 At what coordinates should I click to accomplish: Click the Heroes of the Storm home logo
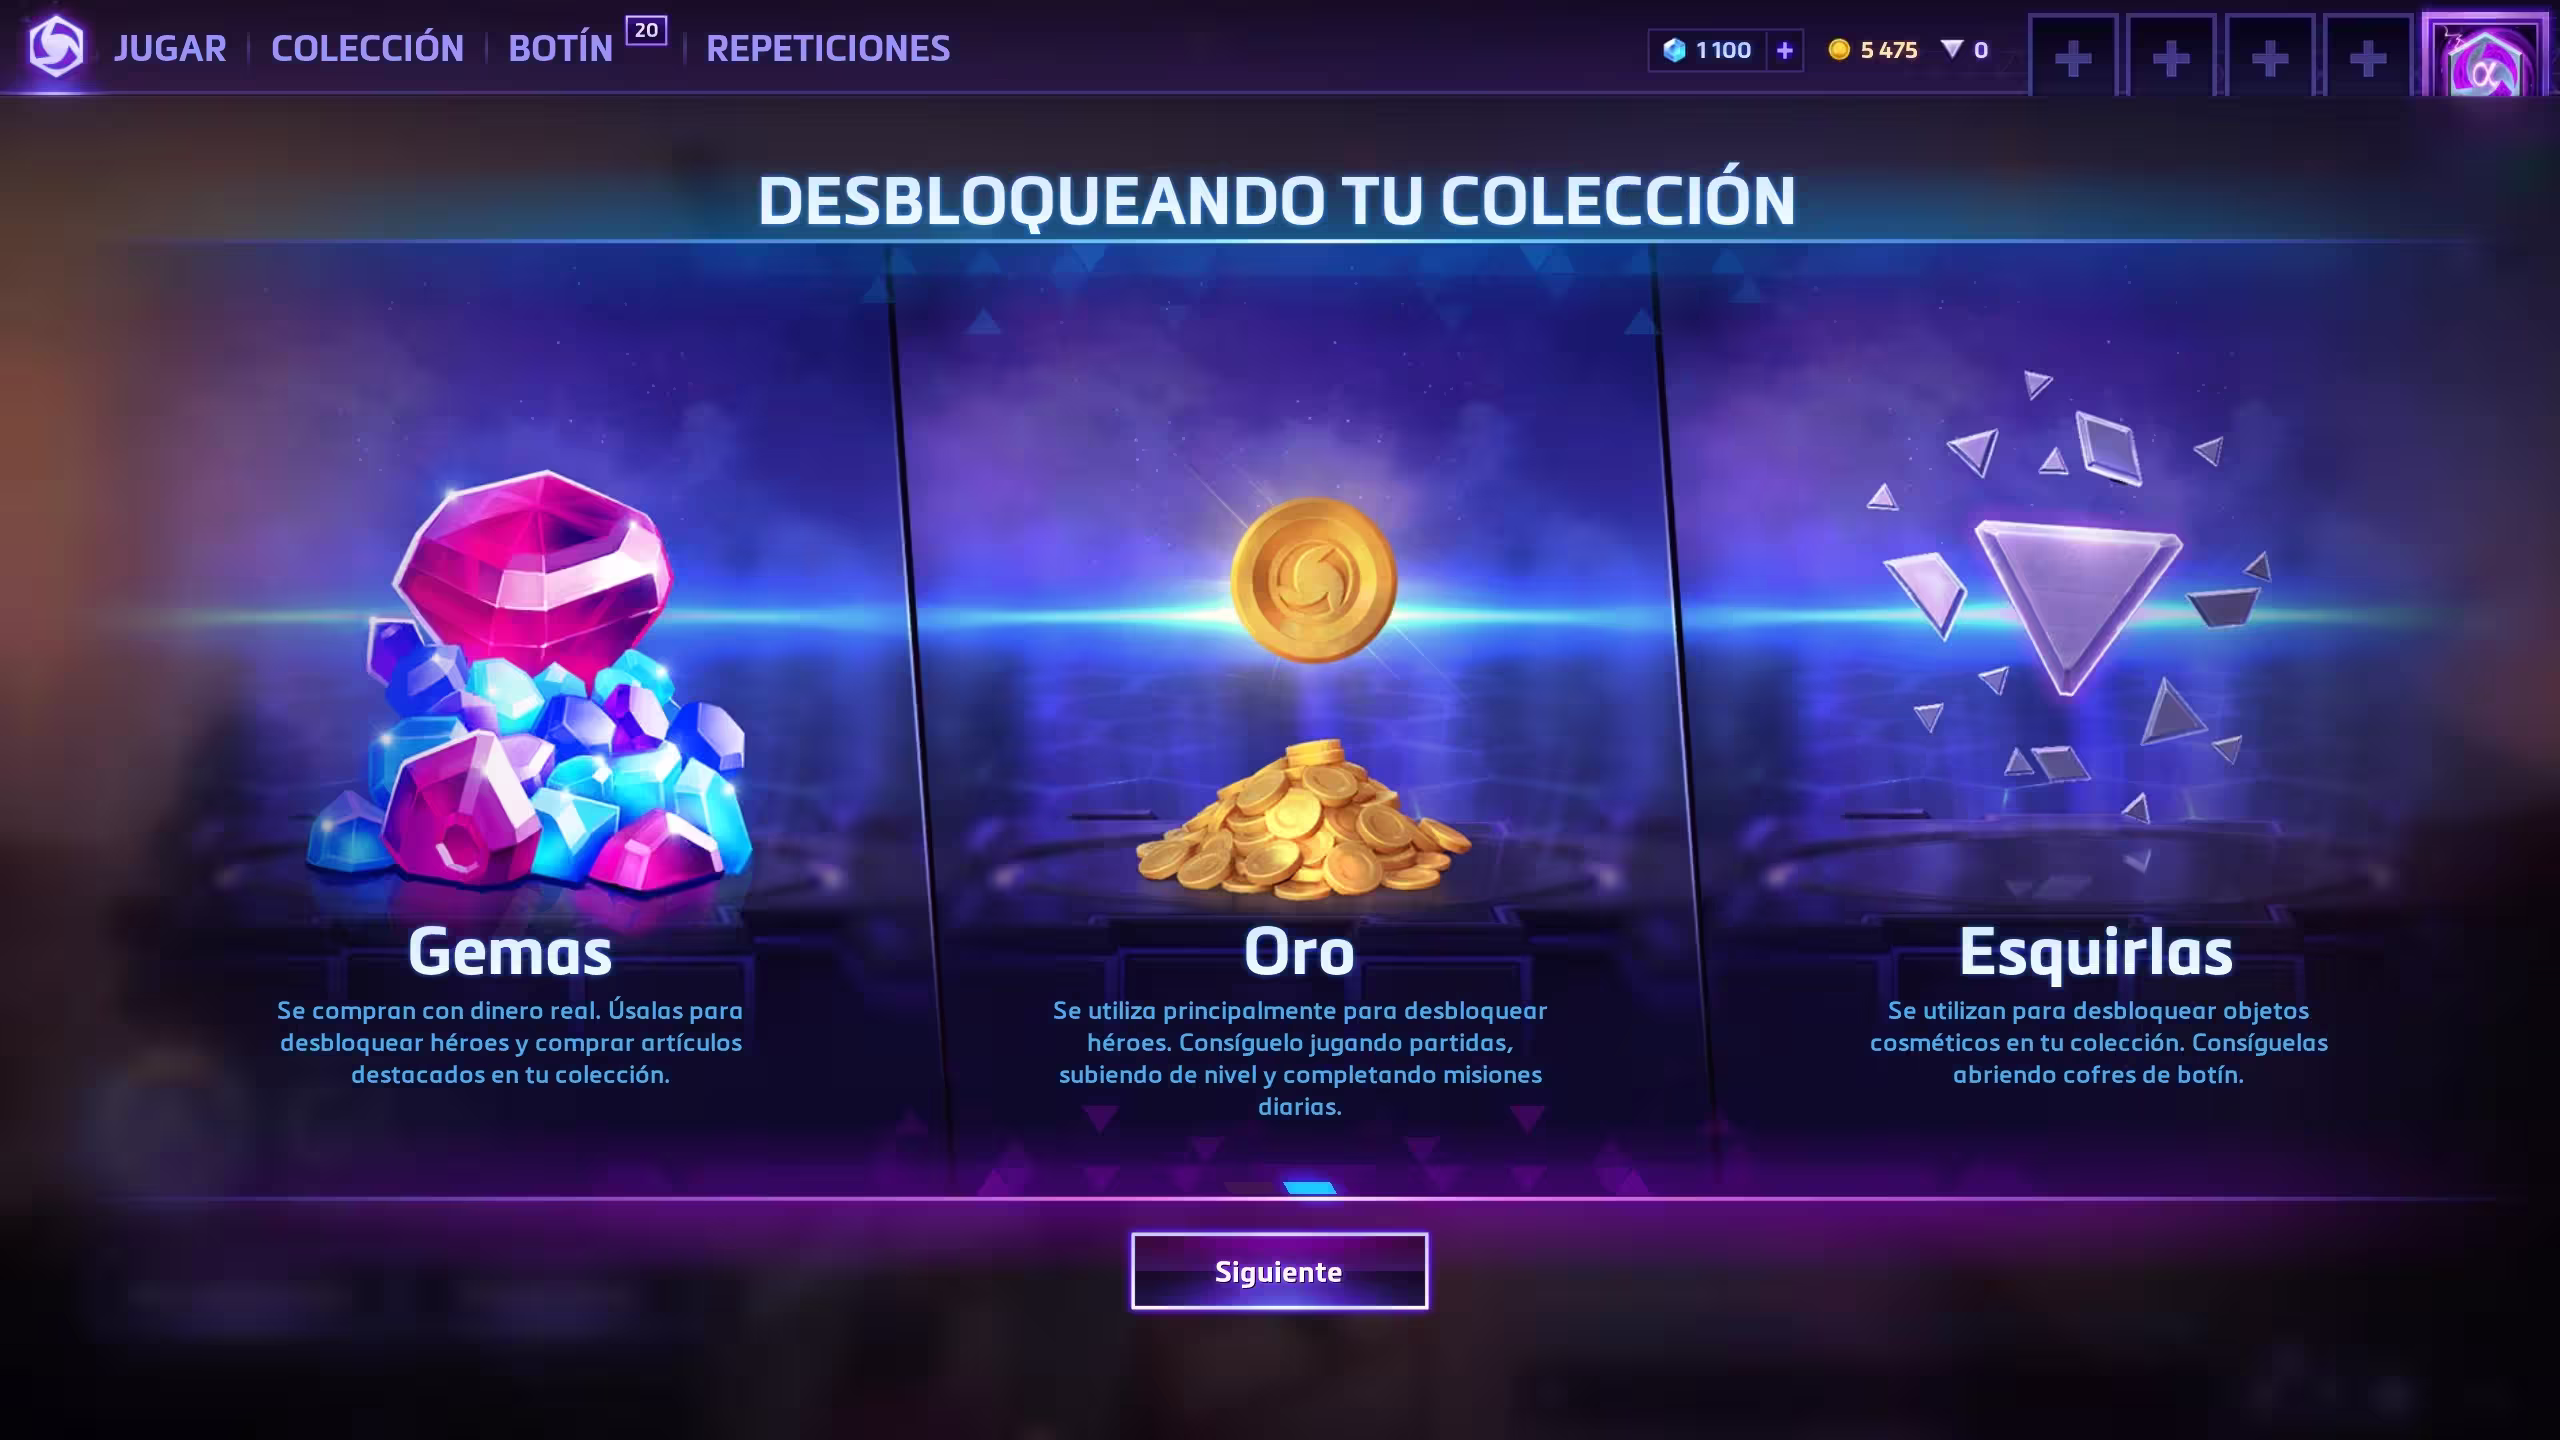pyautogui.click(x=56, y=47)
